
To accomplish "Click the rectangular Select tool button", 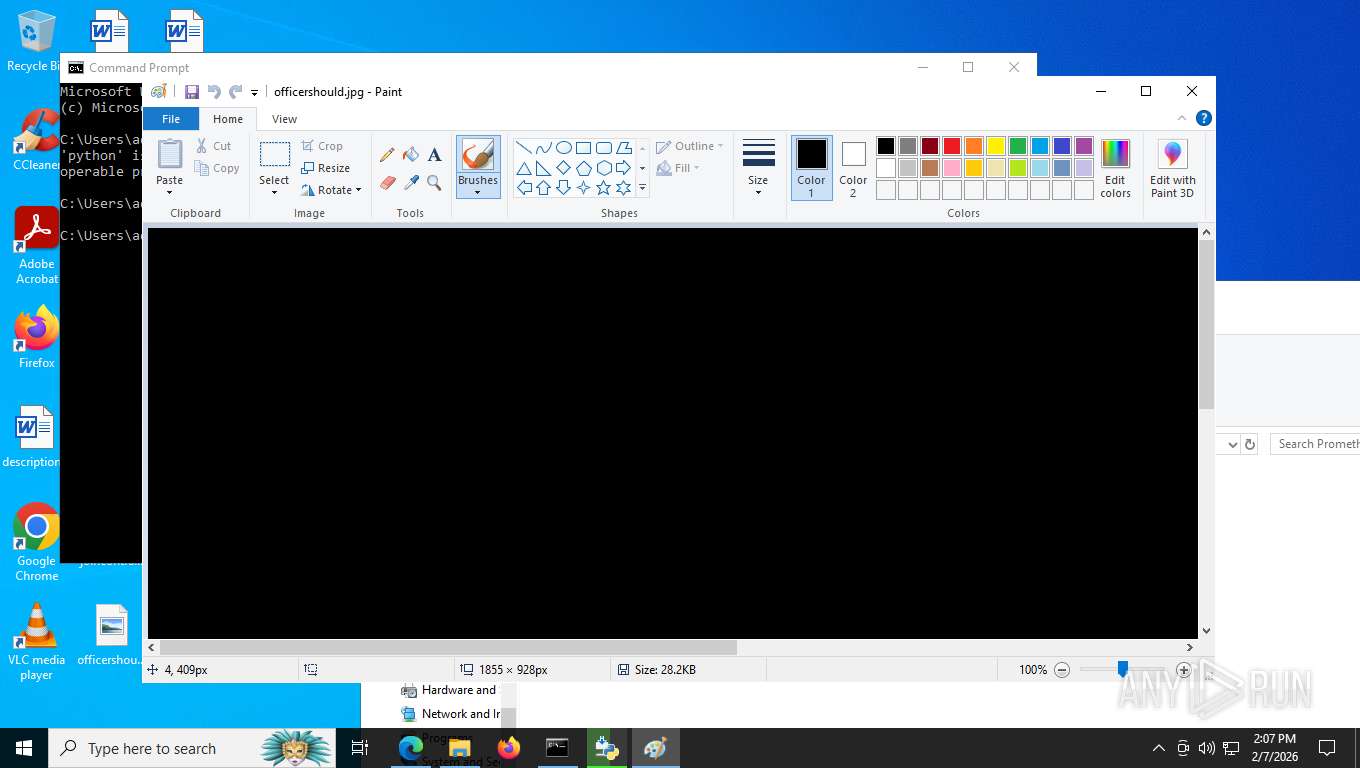I will click(274, 155).
